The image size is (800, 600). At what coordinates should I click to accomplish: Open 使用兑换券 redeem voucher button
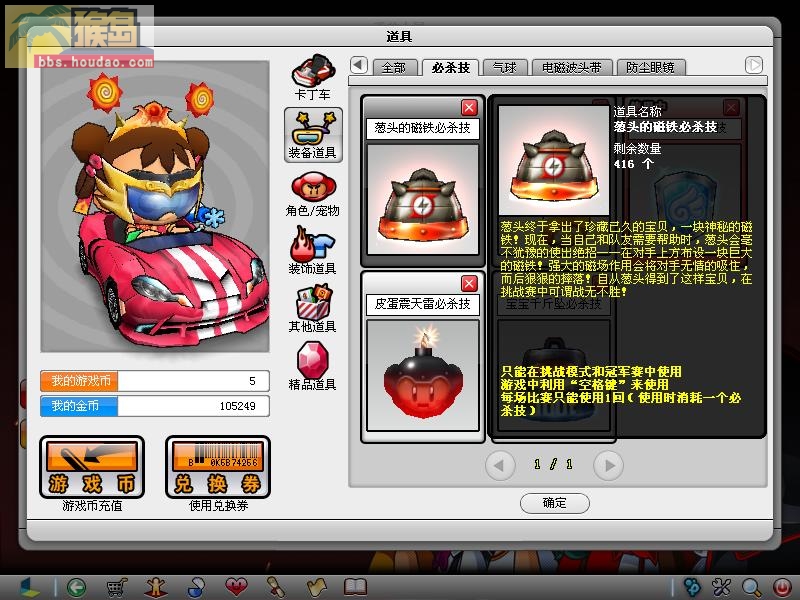pos(218,468)
